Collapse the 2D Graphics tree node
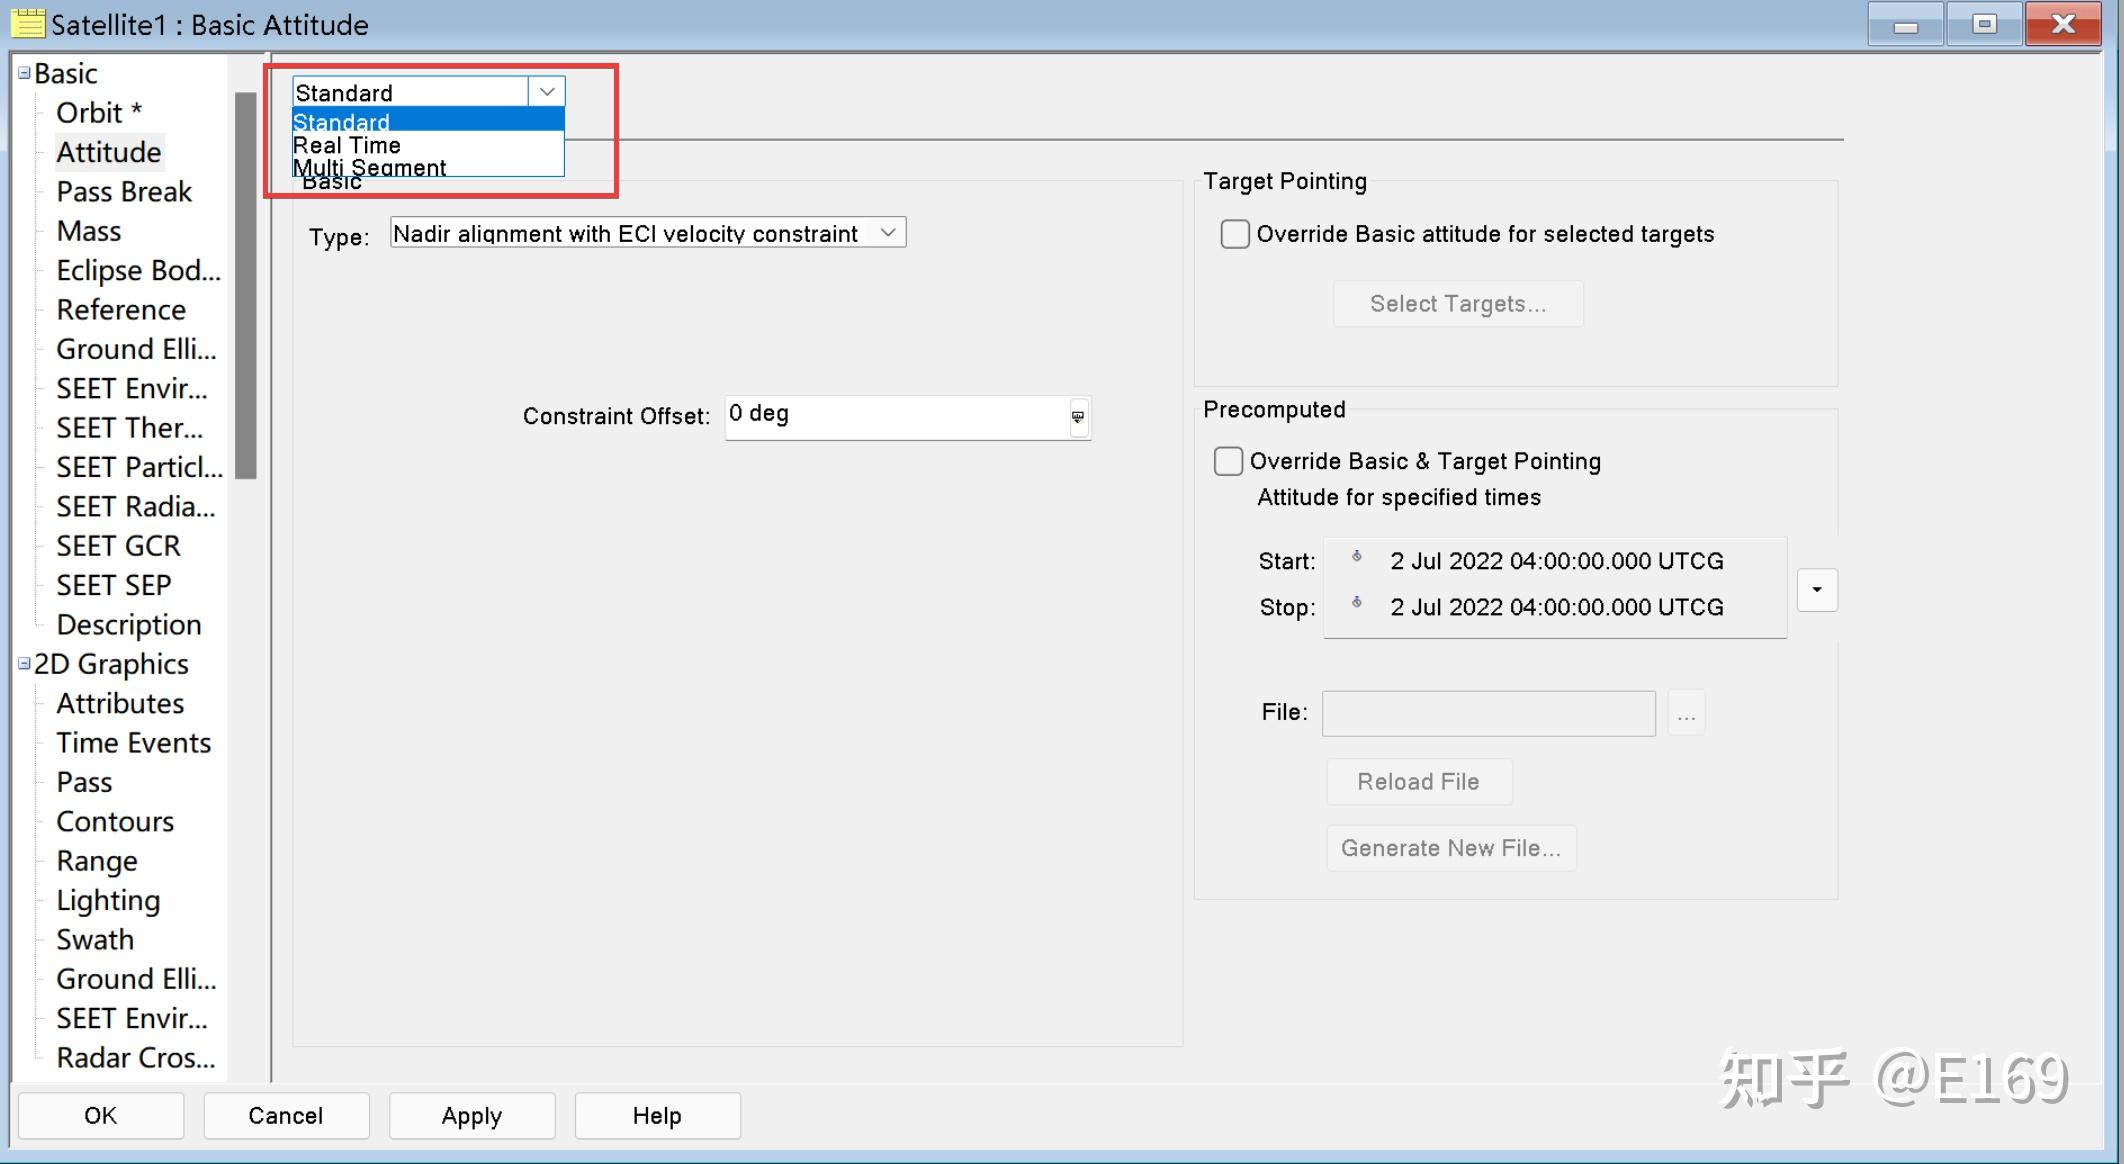 [x=24, y=663]
